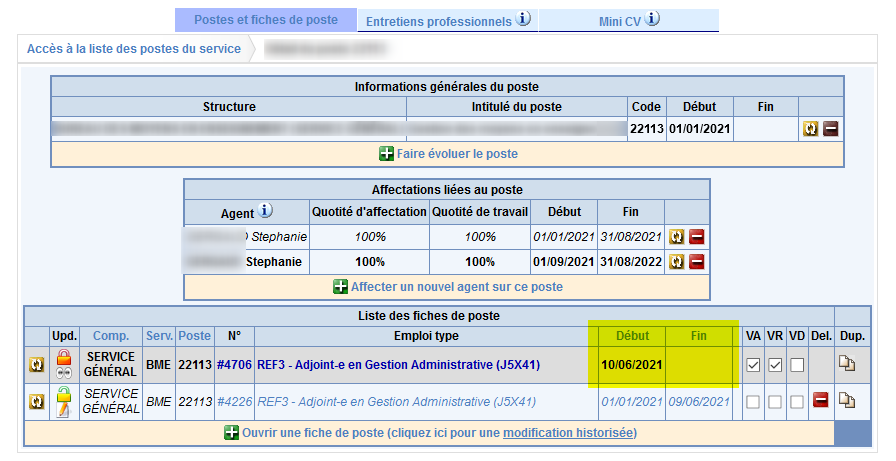Click the info icon beside the Agent header
The height and width of the screenshot is (461, 896).
(x=265, y=211)
